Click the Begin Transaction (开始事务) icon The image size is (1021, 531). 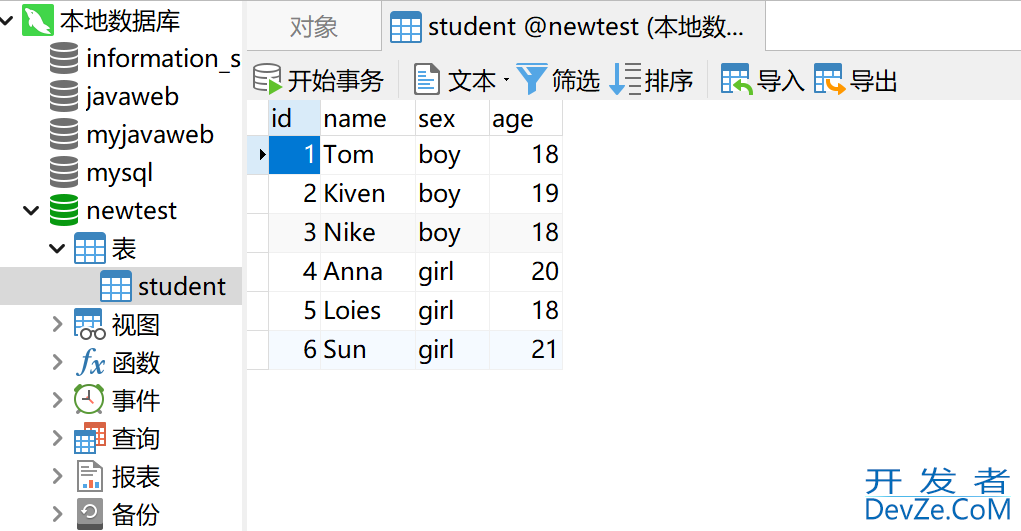coord(267,80)
